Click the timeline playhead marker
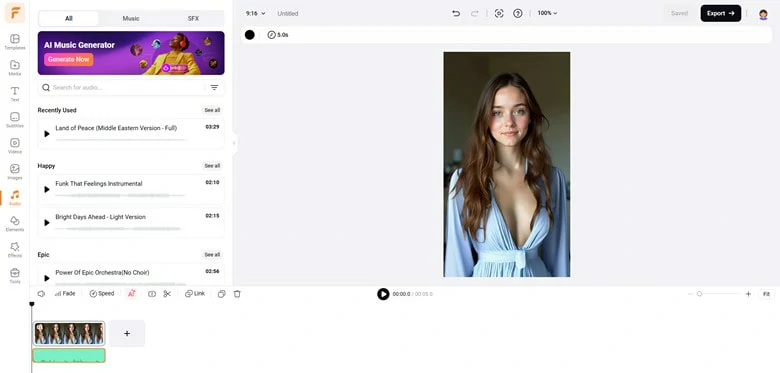Screen dimensions: 780x373 click(x=32, y=304)
